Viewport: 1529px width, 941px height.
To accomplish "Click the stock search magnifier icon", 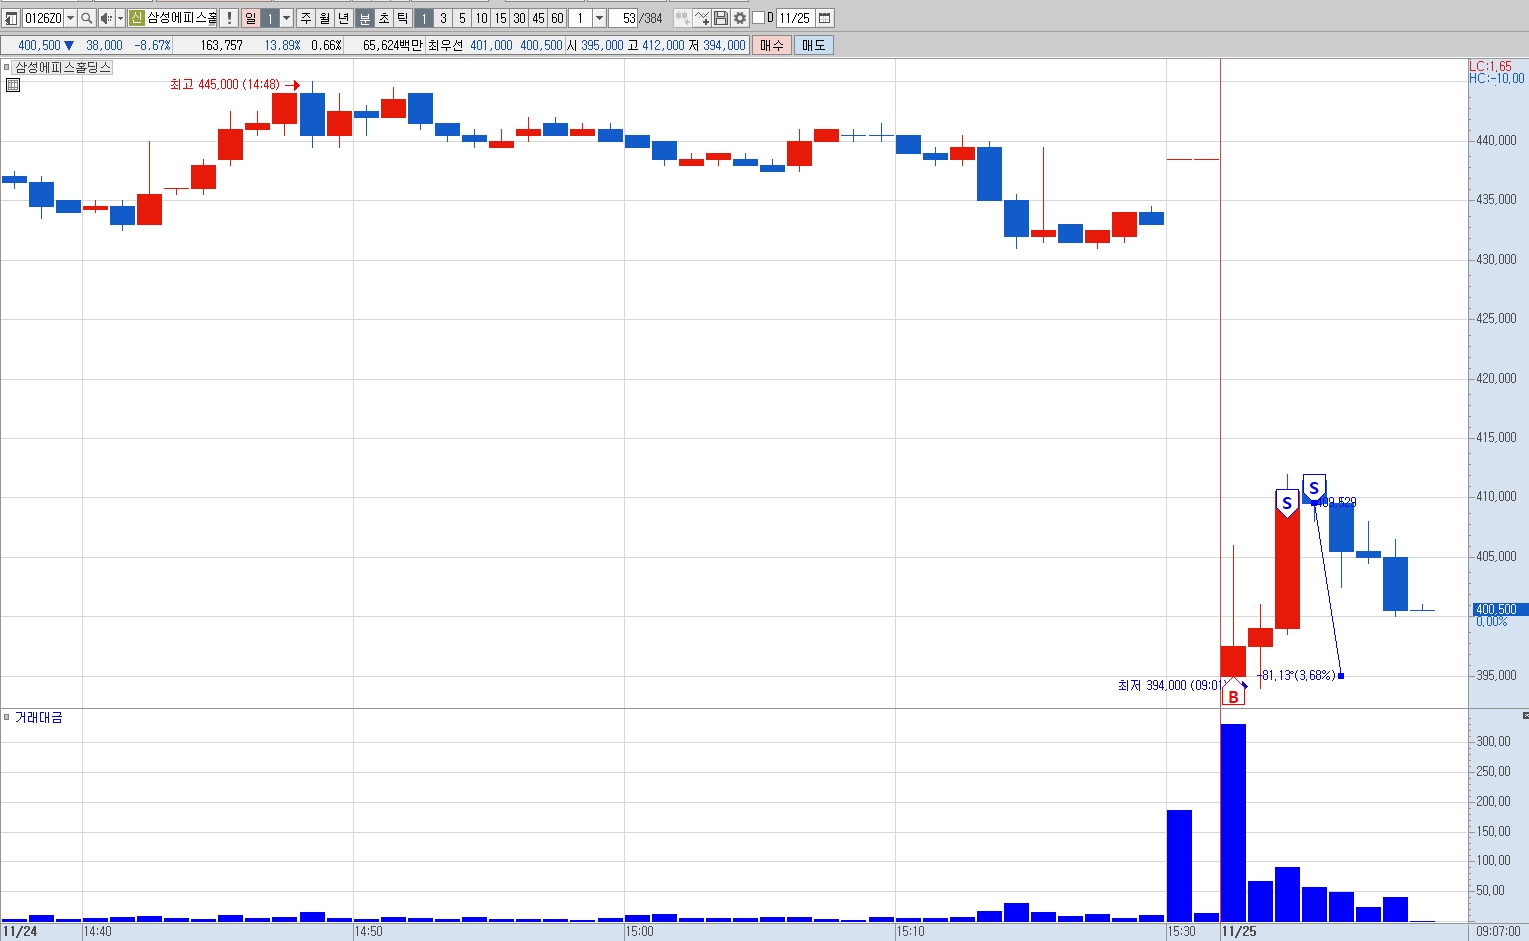I will 87,18.
